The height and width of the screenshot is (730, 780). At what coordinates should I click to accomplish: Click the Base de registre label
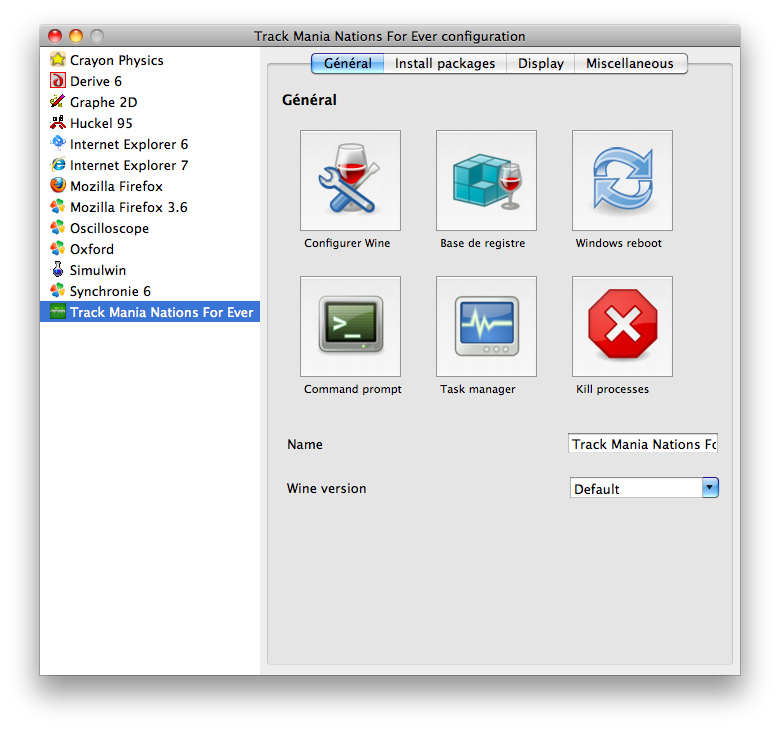point(483,243)
